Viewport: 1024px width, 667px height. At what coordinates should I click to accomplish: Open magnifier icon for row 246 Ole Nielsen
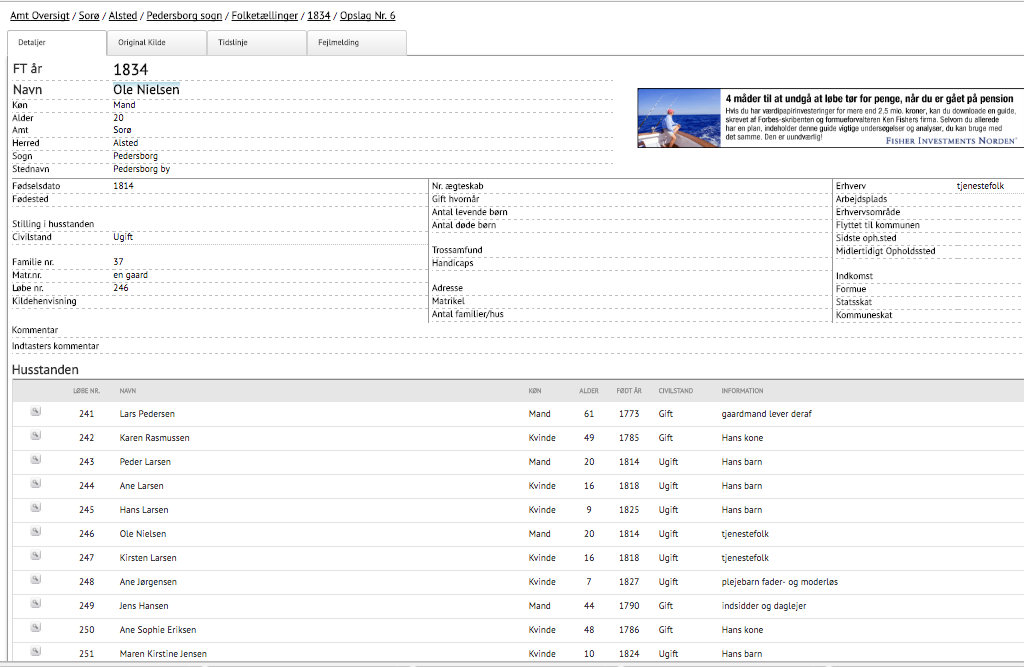pos(36,532)
